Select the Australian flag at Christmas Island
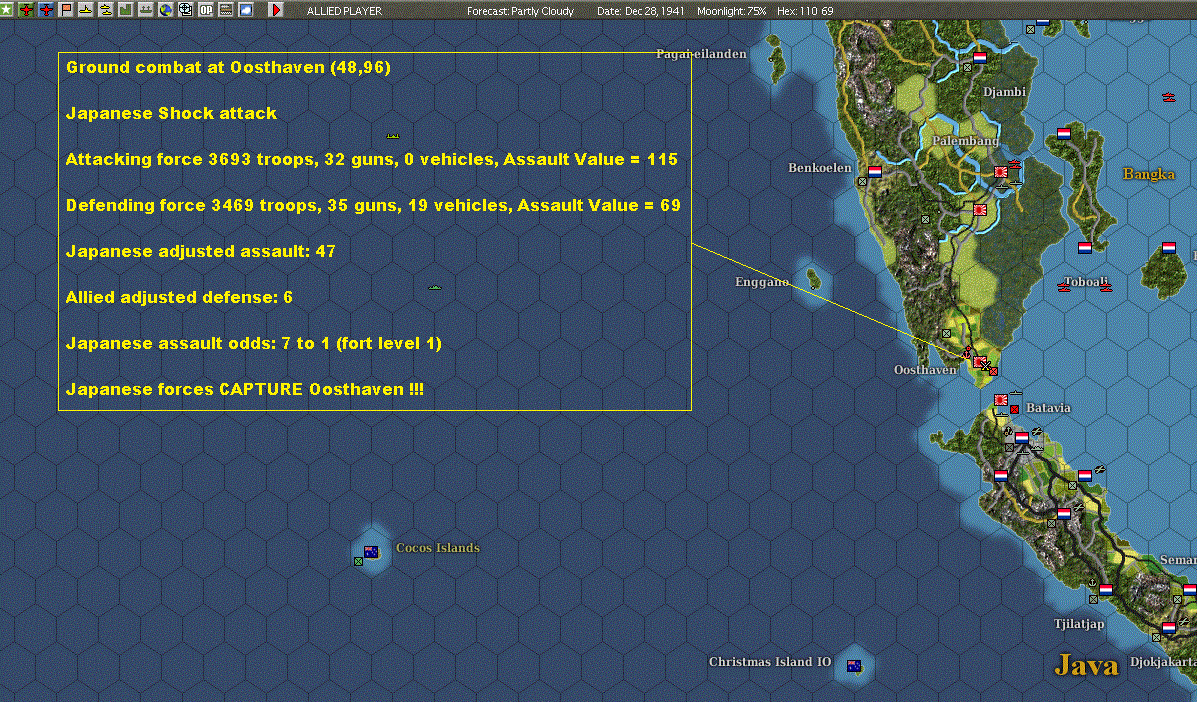 point(854,666)
